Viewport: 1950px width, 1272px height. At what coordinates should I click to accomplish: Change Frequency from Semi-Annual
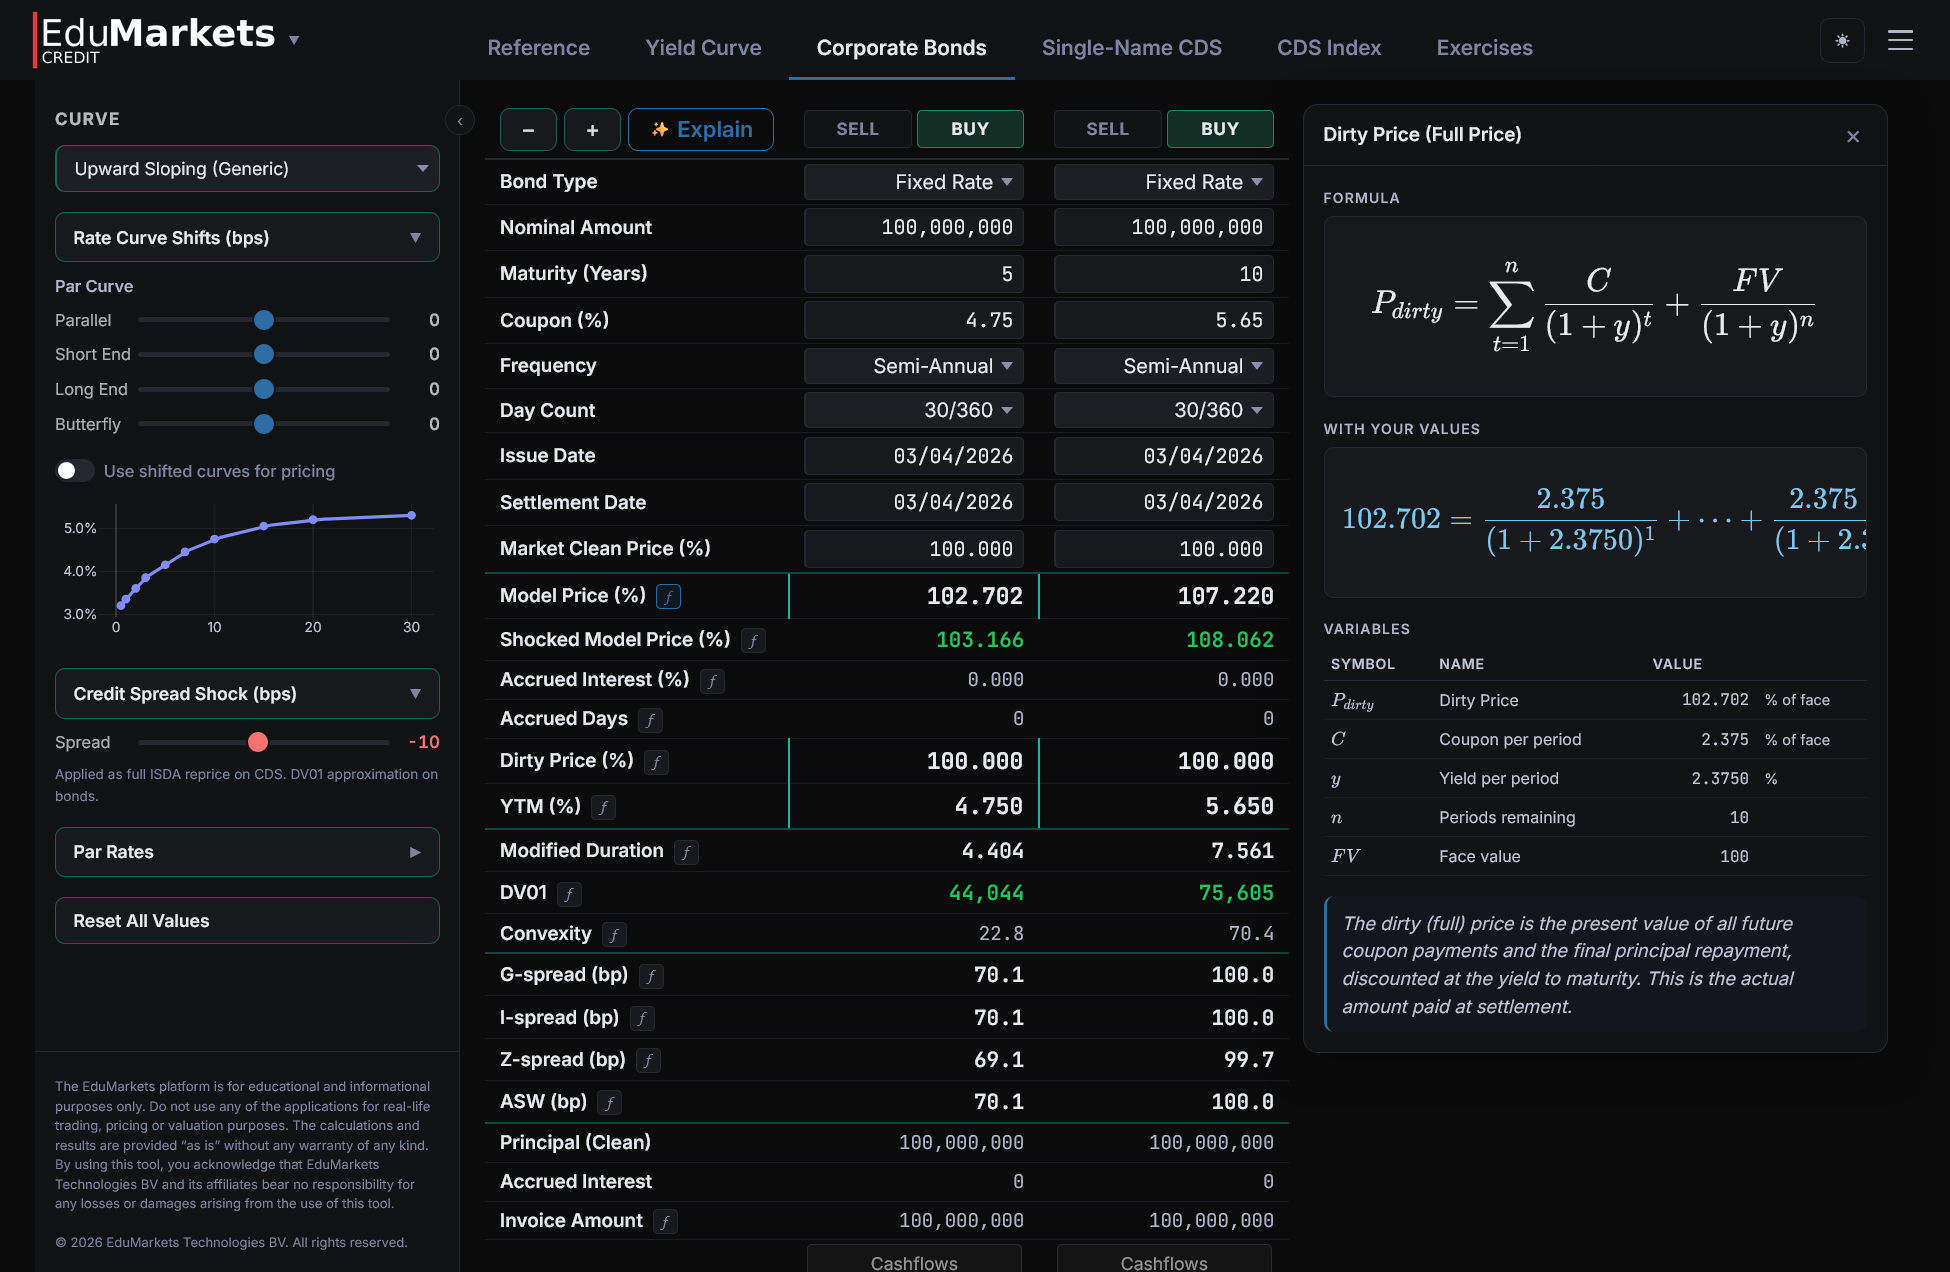912,366
